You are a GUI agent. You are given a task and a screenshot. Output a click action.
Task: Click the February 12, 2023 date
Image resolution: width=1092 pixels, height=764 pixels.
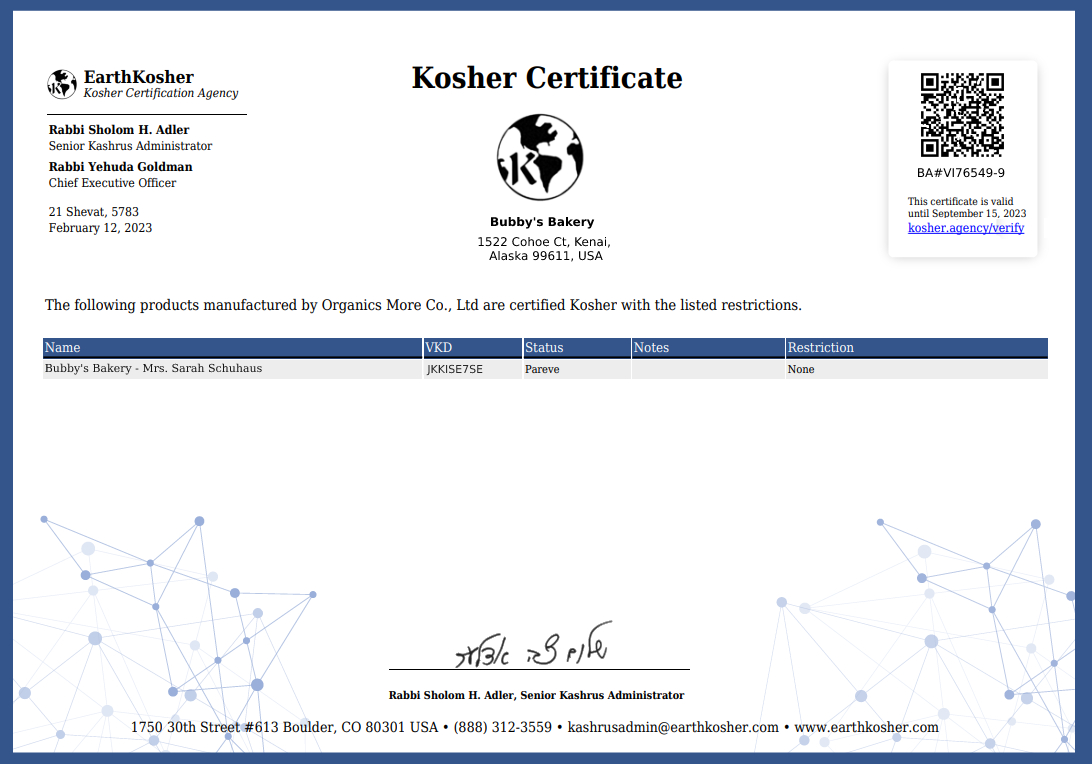tap(100, 227)
